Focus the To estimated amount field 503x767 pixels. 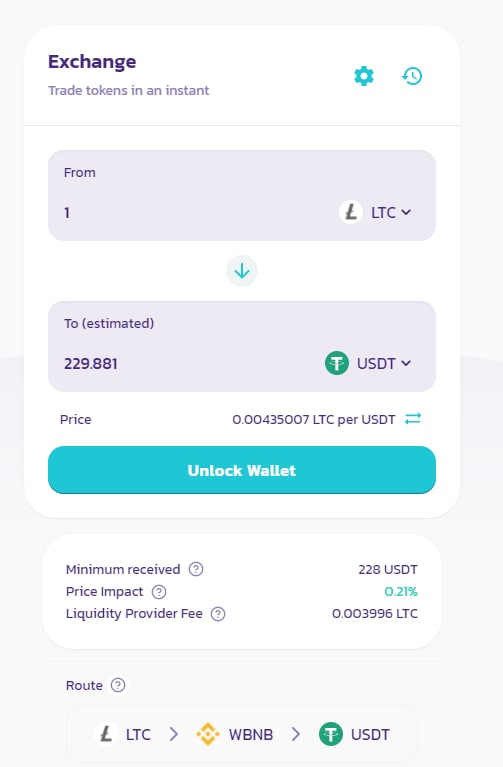click(x=191, y=364)
